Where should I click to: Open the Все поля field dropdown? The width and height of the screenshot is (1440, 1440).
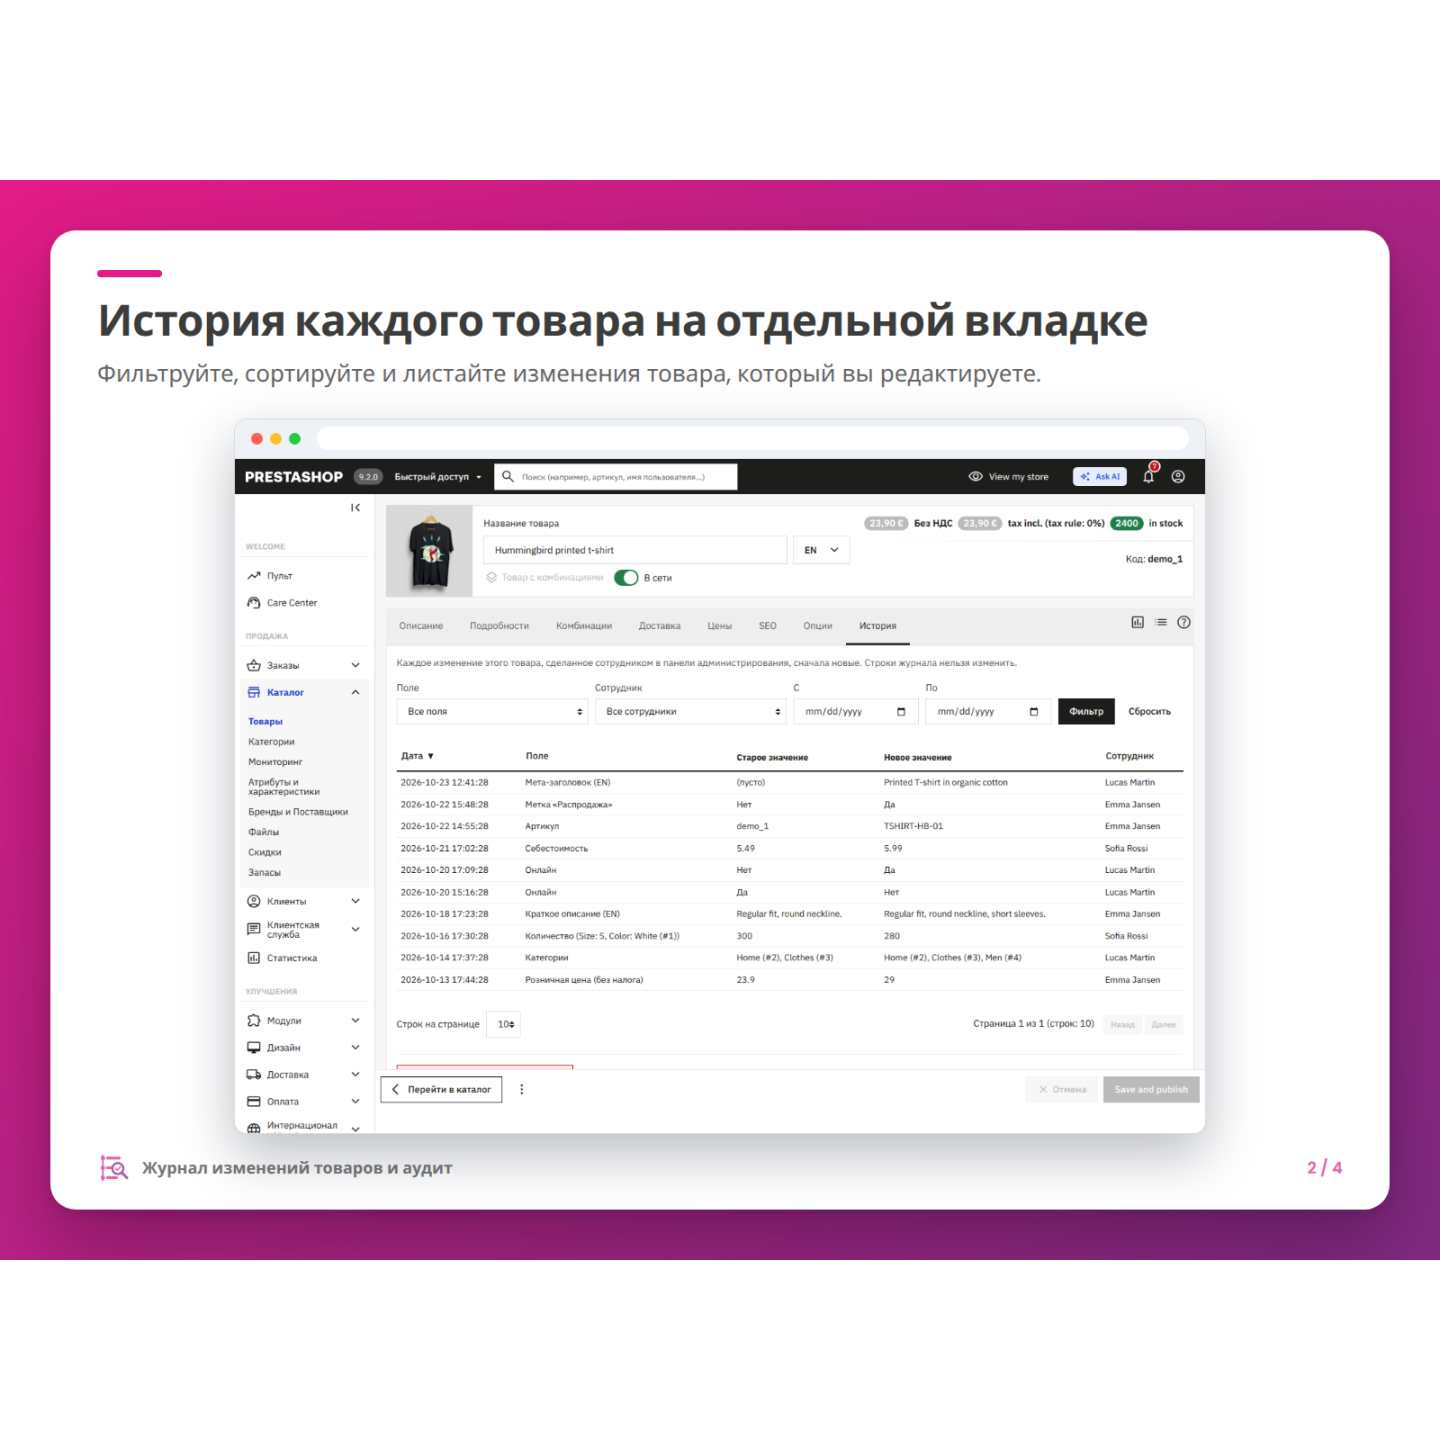pyautogui.click(x=493, y=711)
